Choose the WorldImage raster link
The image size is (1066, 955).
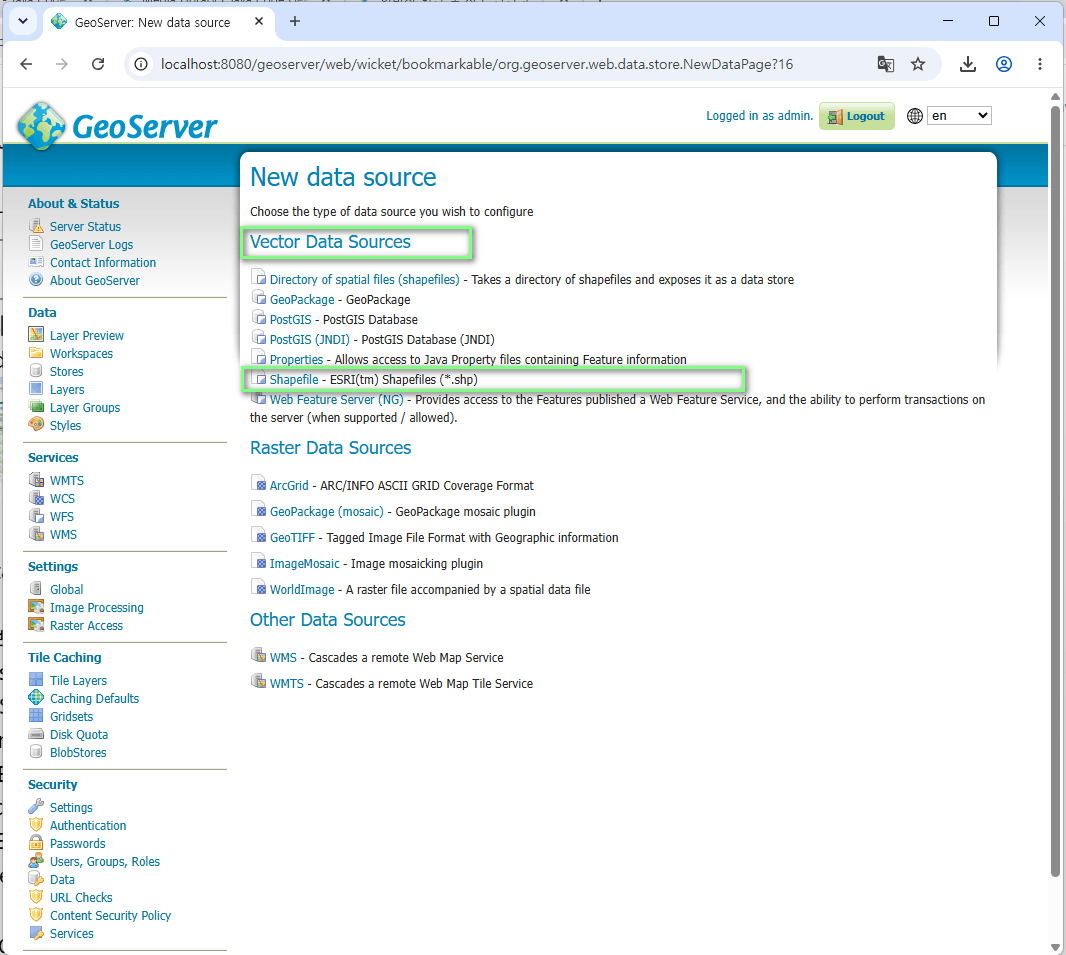click(x=302, y=589)
